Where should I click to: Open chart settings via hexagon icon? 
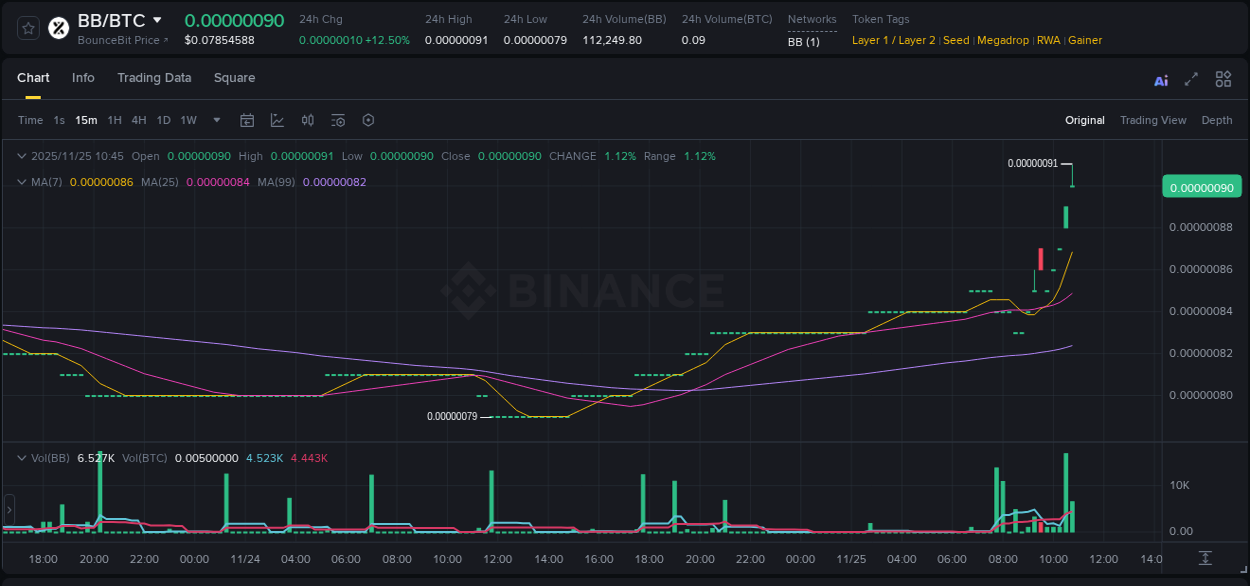pos(367,120)
